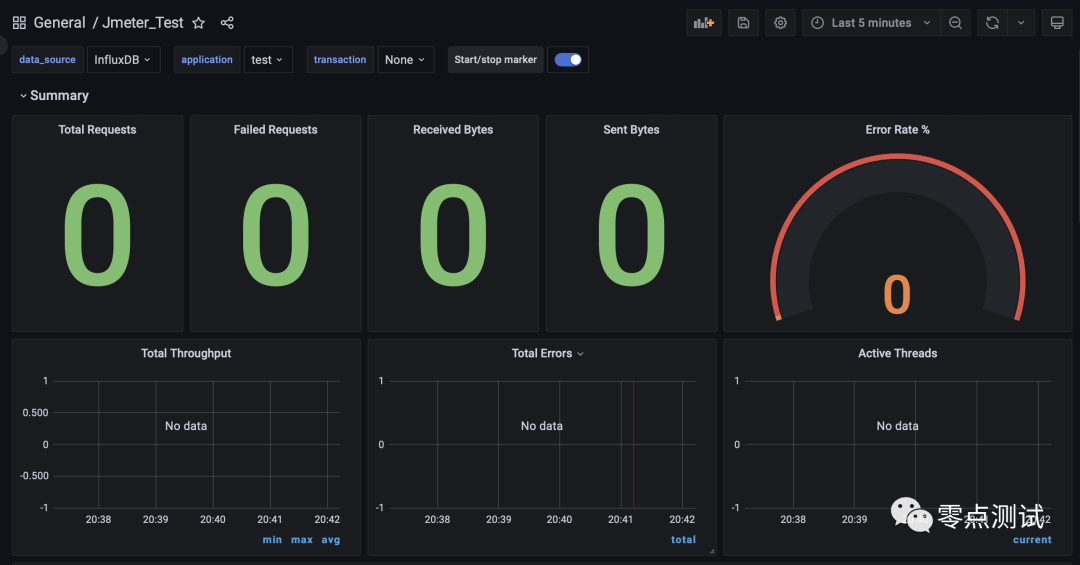Click the Failed Requests value 0
Screen dimensions: 1080x565
[x=276, y=235]
